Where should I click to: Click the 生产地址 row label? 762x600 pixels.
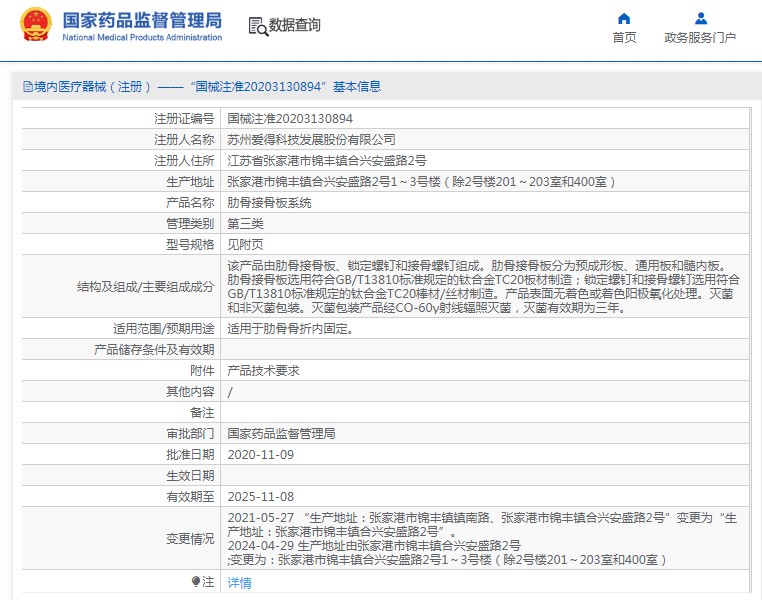(x=190, y=182)
